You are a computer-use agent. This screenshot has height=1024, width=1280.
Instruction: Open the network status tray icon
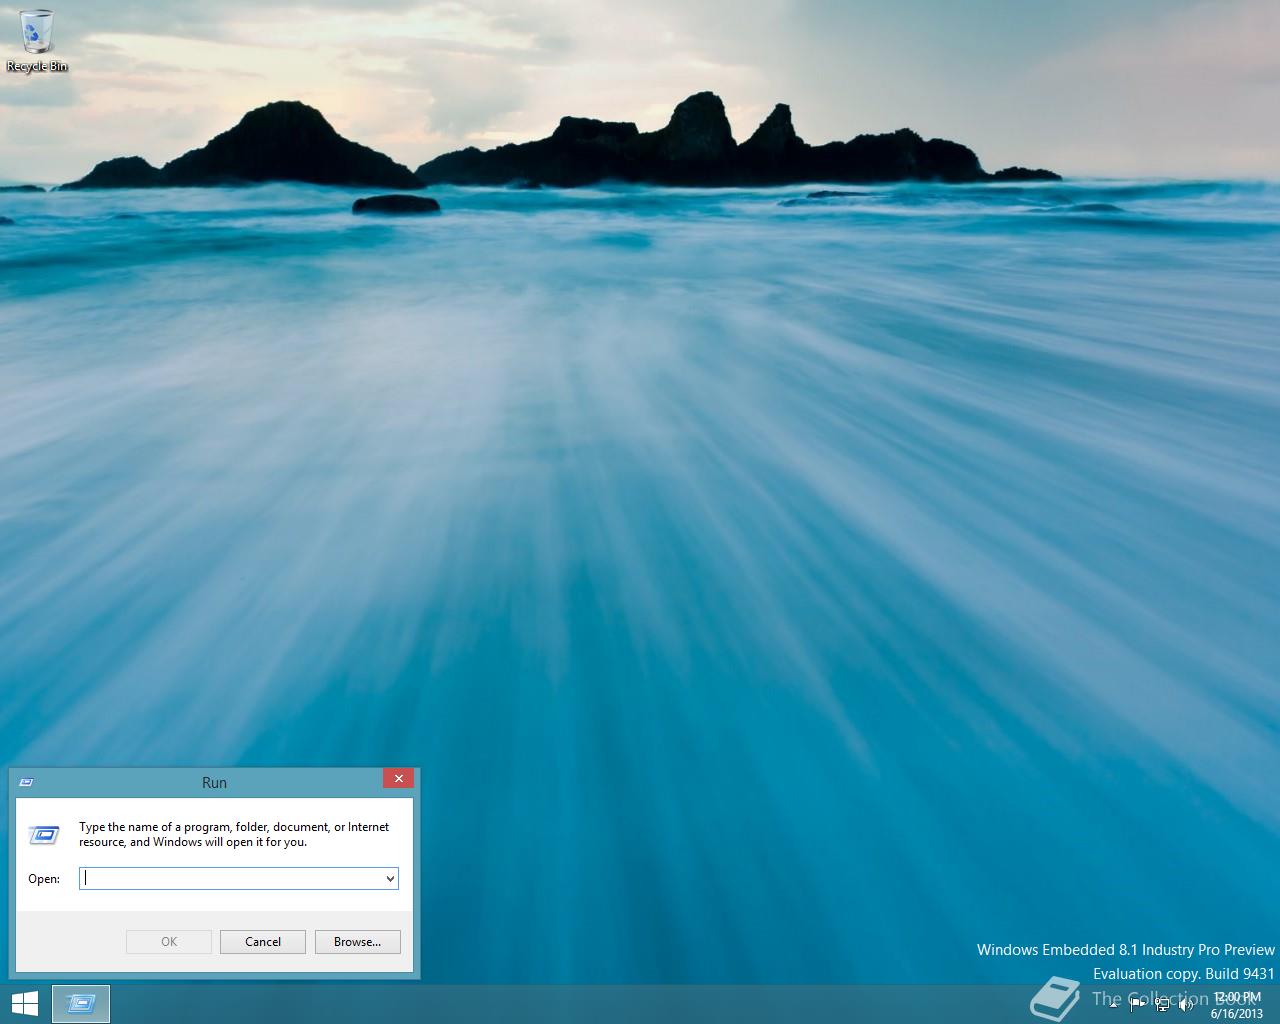coord(1162,1005)
